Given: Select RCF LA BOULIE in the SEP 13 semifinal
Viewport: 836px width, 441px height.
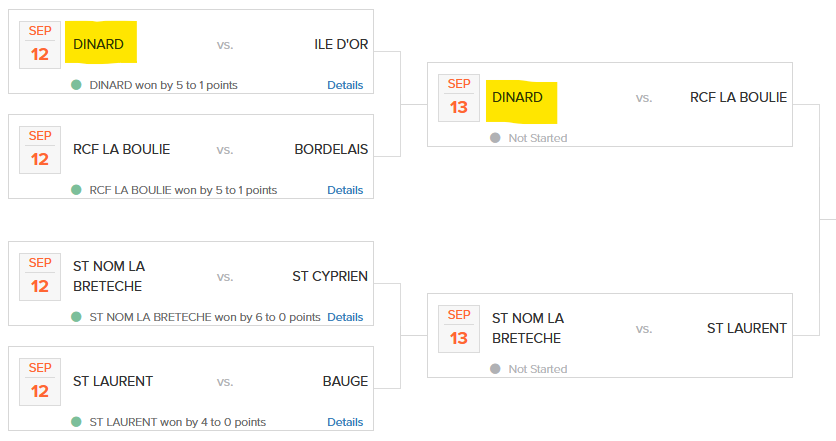Looking at the screenshot, I should (x=738, y=97).
